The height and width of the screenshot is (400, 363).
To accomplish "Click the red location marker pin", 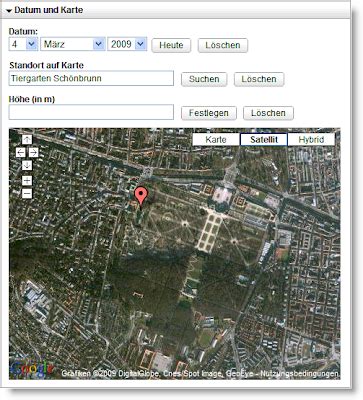I will click(x=141, y=197).
